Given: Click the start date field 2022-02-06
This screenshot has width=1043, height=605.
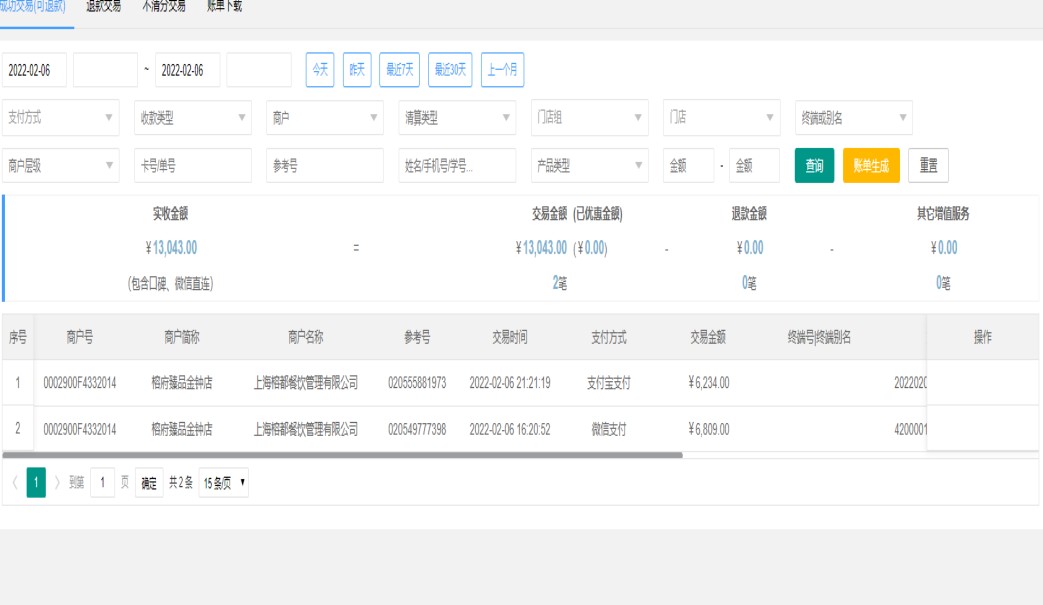Looking at the screenshot, I should click(35, 70).
